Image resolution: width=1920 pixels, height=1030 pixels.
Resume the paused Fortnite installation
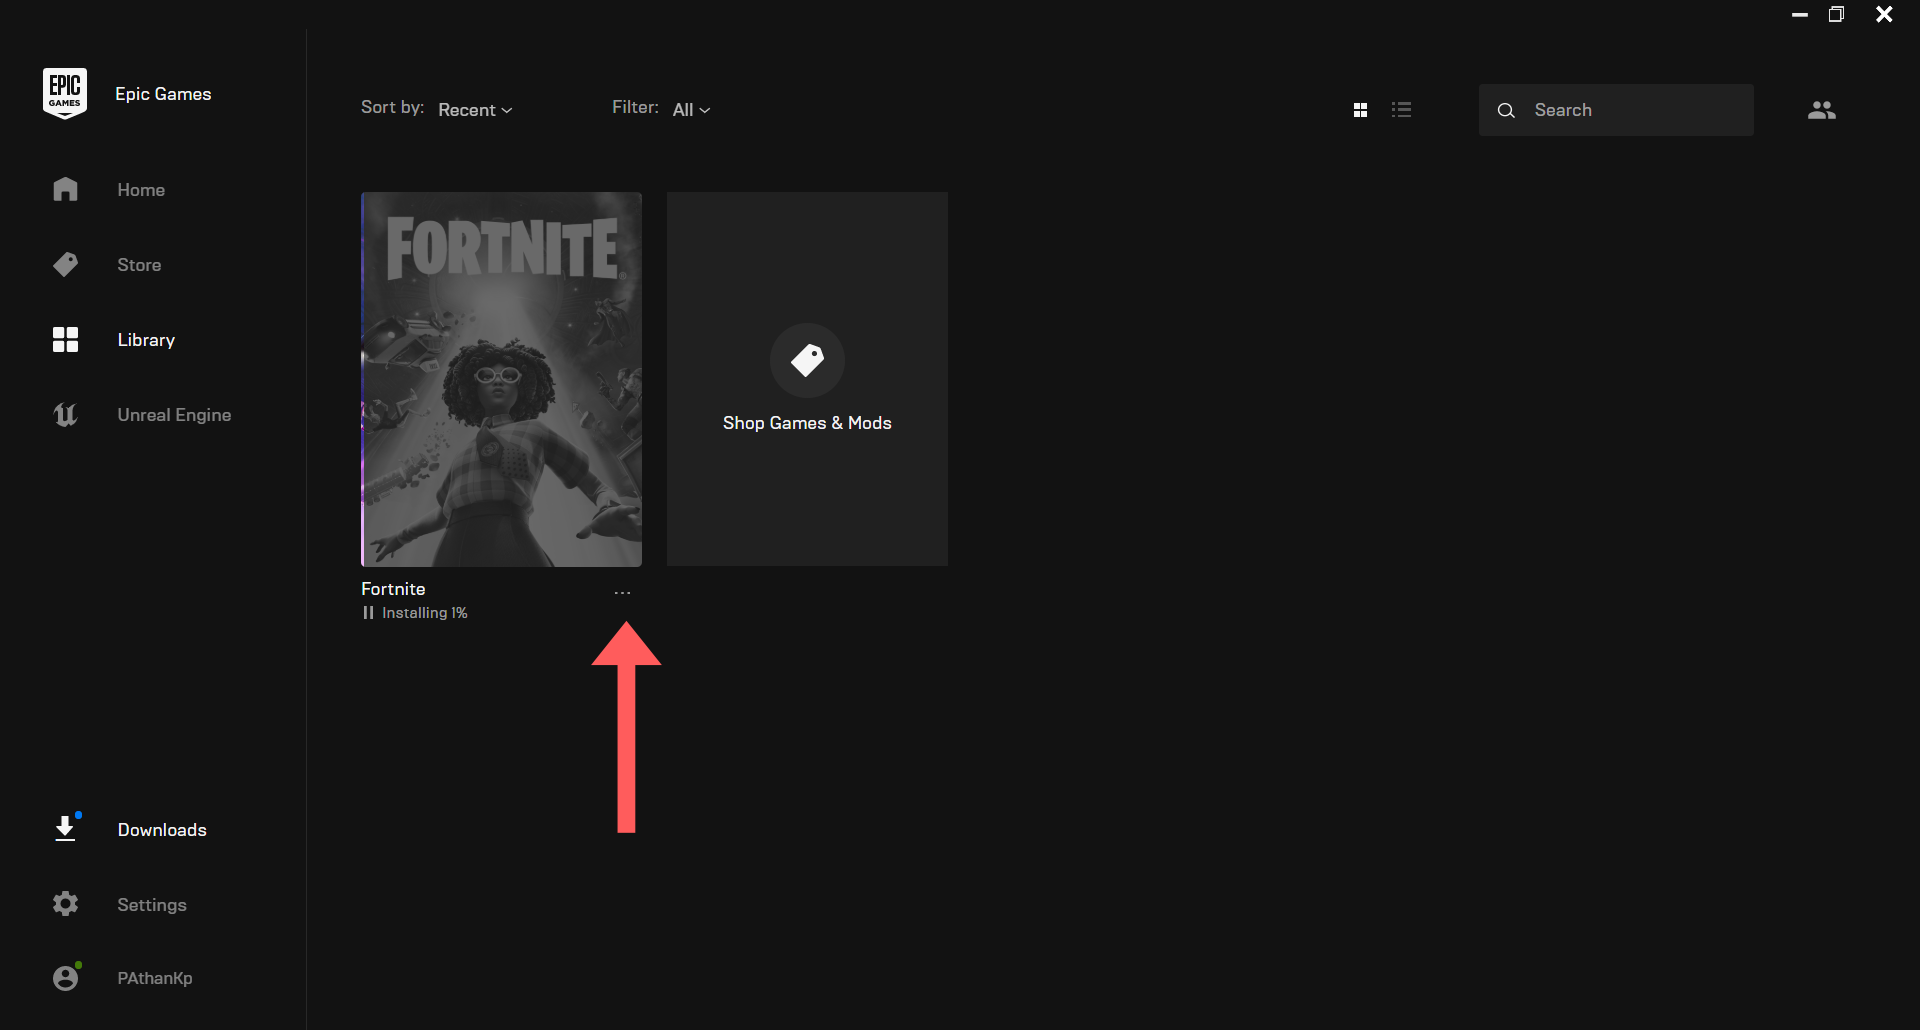(368, 612)
